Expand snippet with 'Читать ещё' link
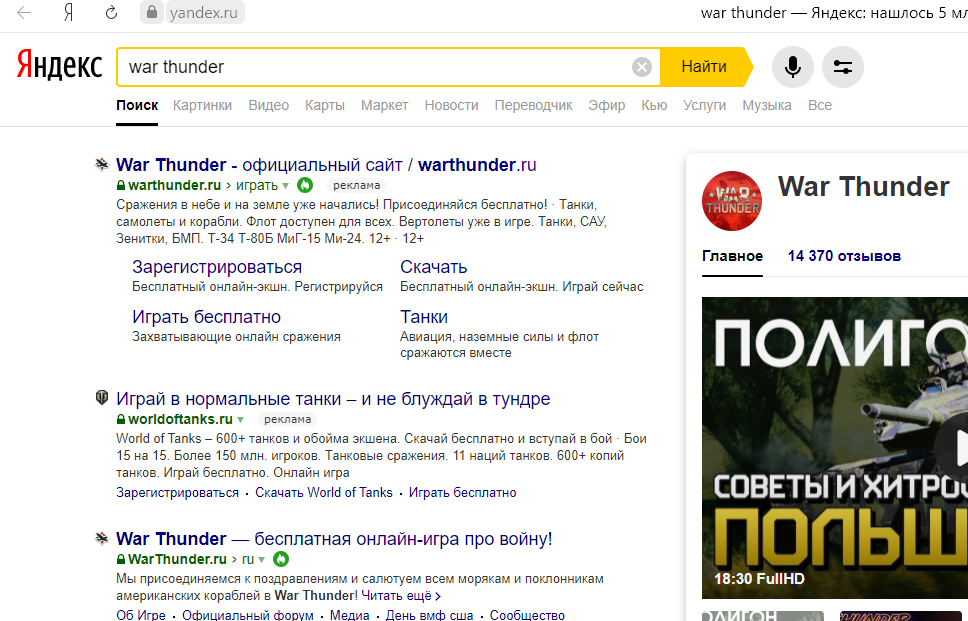968x621 pixels. click(x=401, y=596)
